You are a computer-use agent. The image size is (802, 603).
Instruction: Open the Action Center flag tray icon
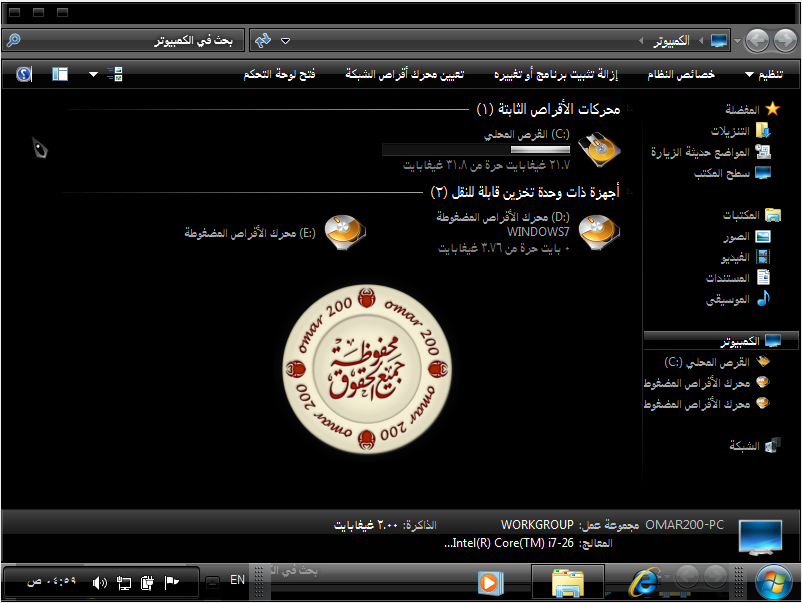click(x=172, y=582)
